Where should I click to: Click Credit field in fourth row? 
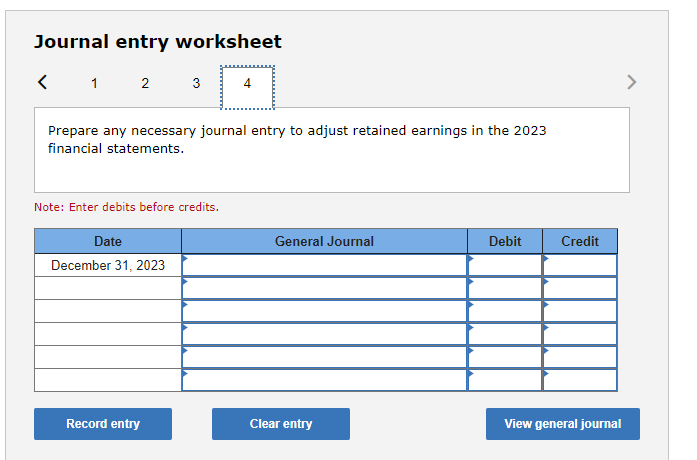(580, 335)
